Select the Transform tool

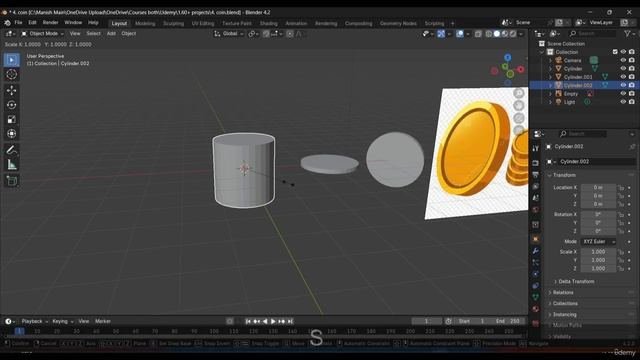(x=11, y=134)
